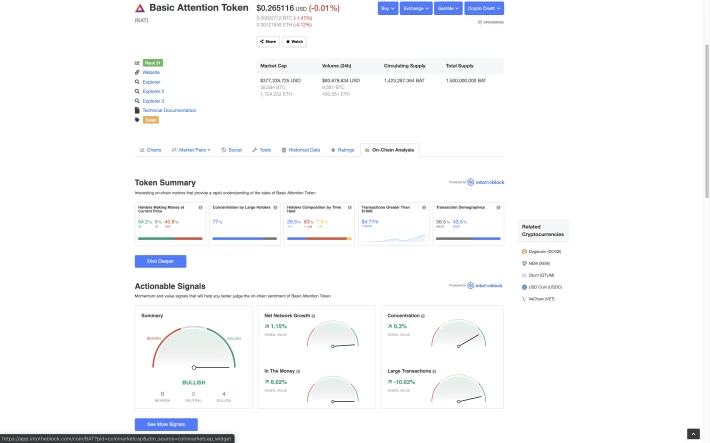The image size is (710, 443).
Task: Select the On-Chain Analysis tab
Action: [x=389, y=150]
